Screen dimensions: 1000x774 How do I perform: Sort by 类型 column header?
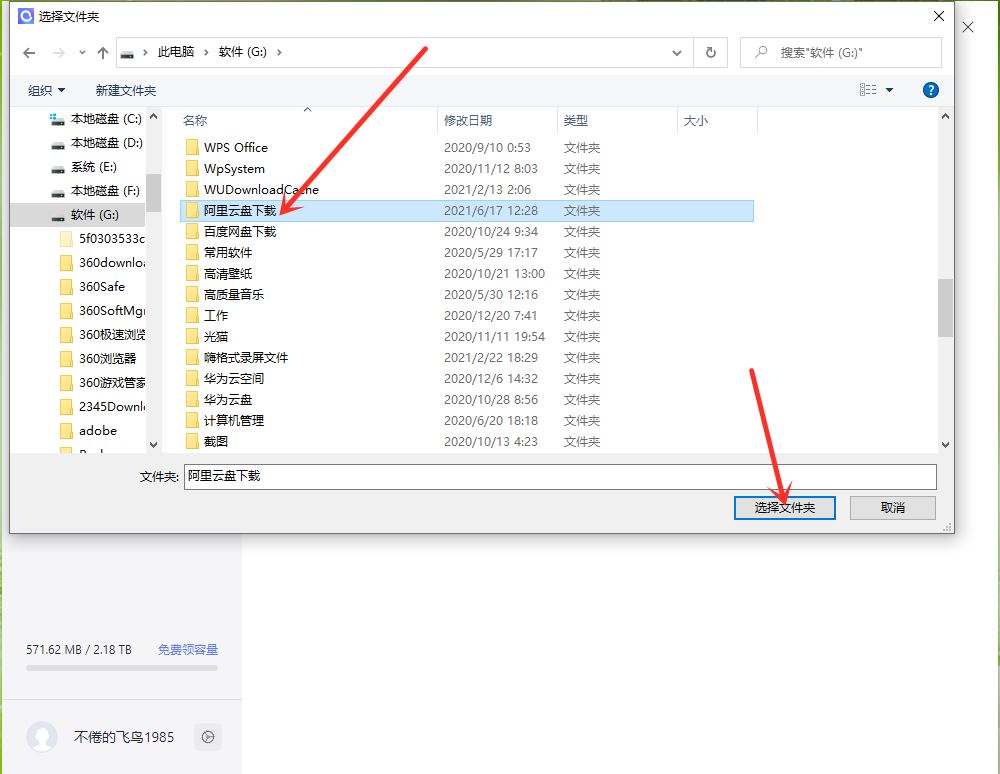pyautogui.click(x=576, y=120)
